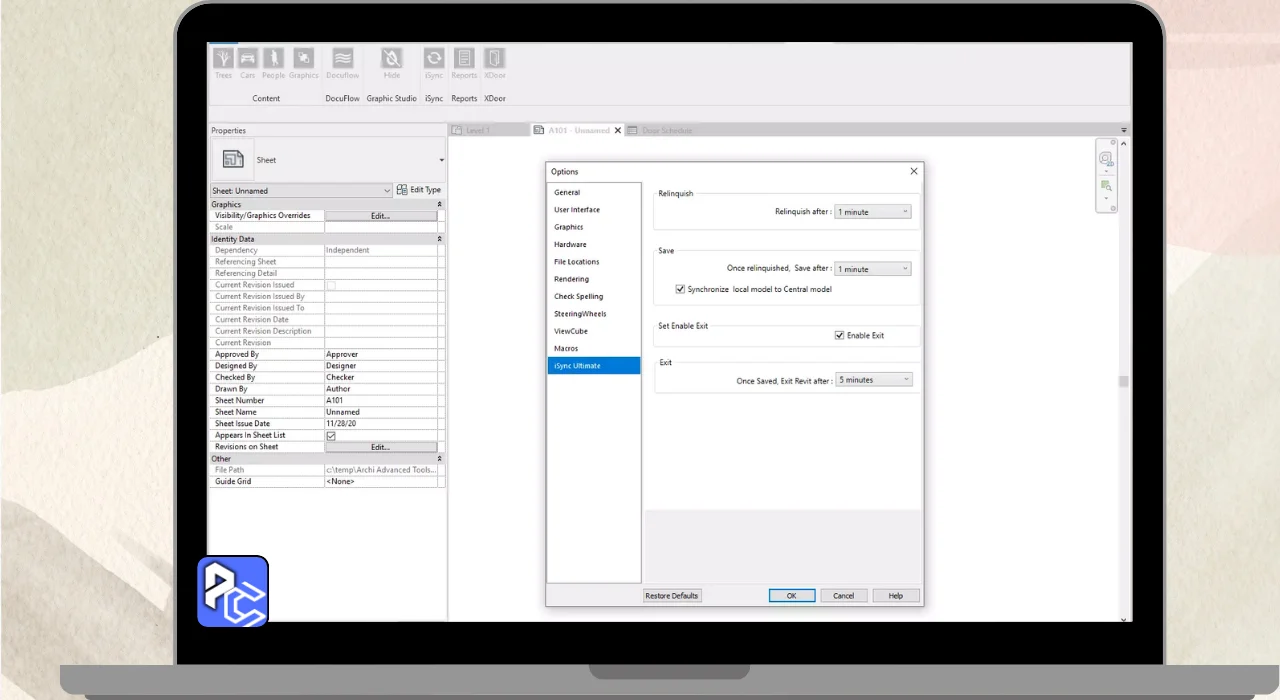The image size is (1280, 700).
Task: Uncheck the Enable Exit checkbox
Action: click(840, 335)
